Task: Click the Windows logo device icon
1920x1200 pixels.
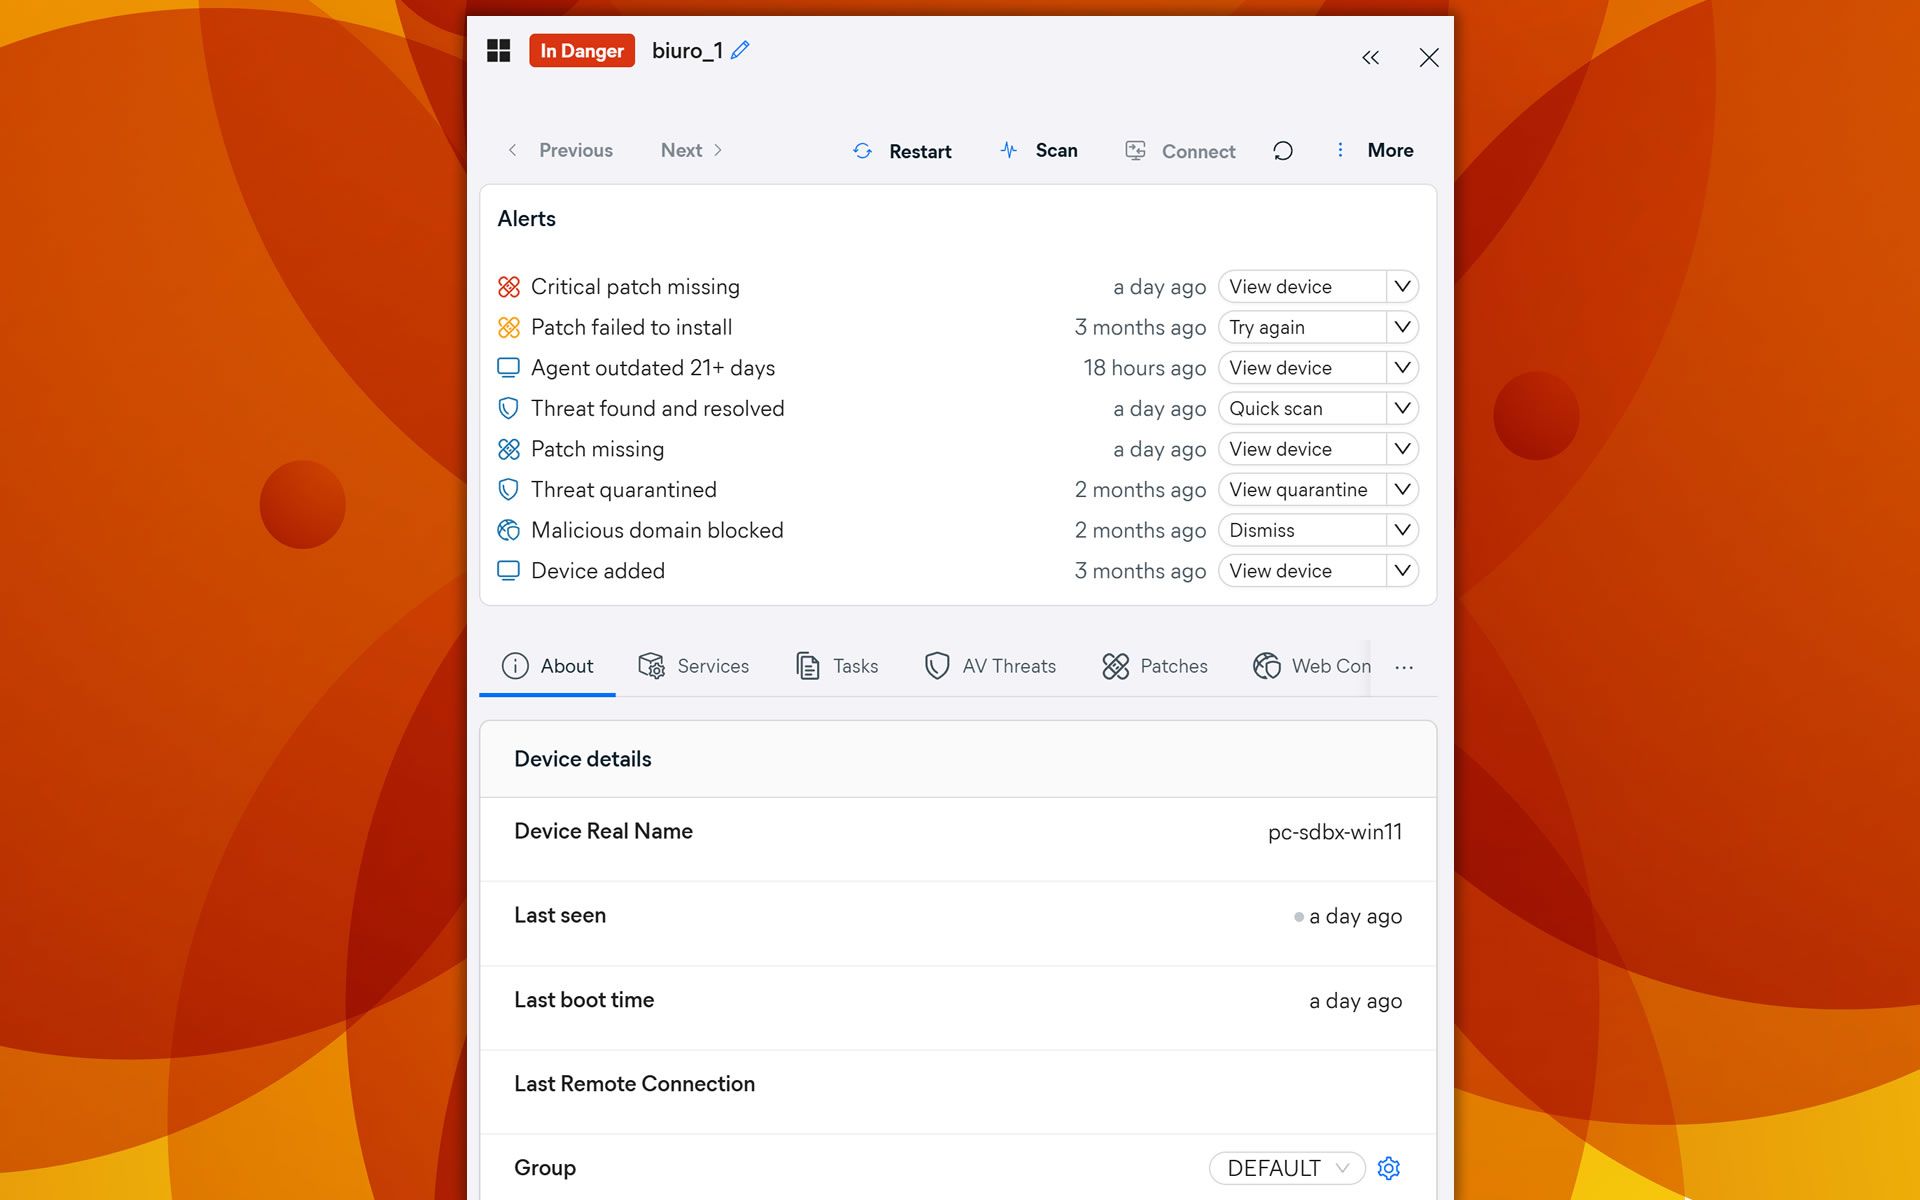Action: (498, 51)
